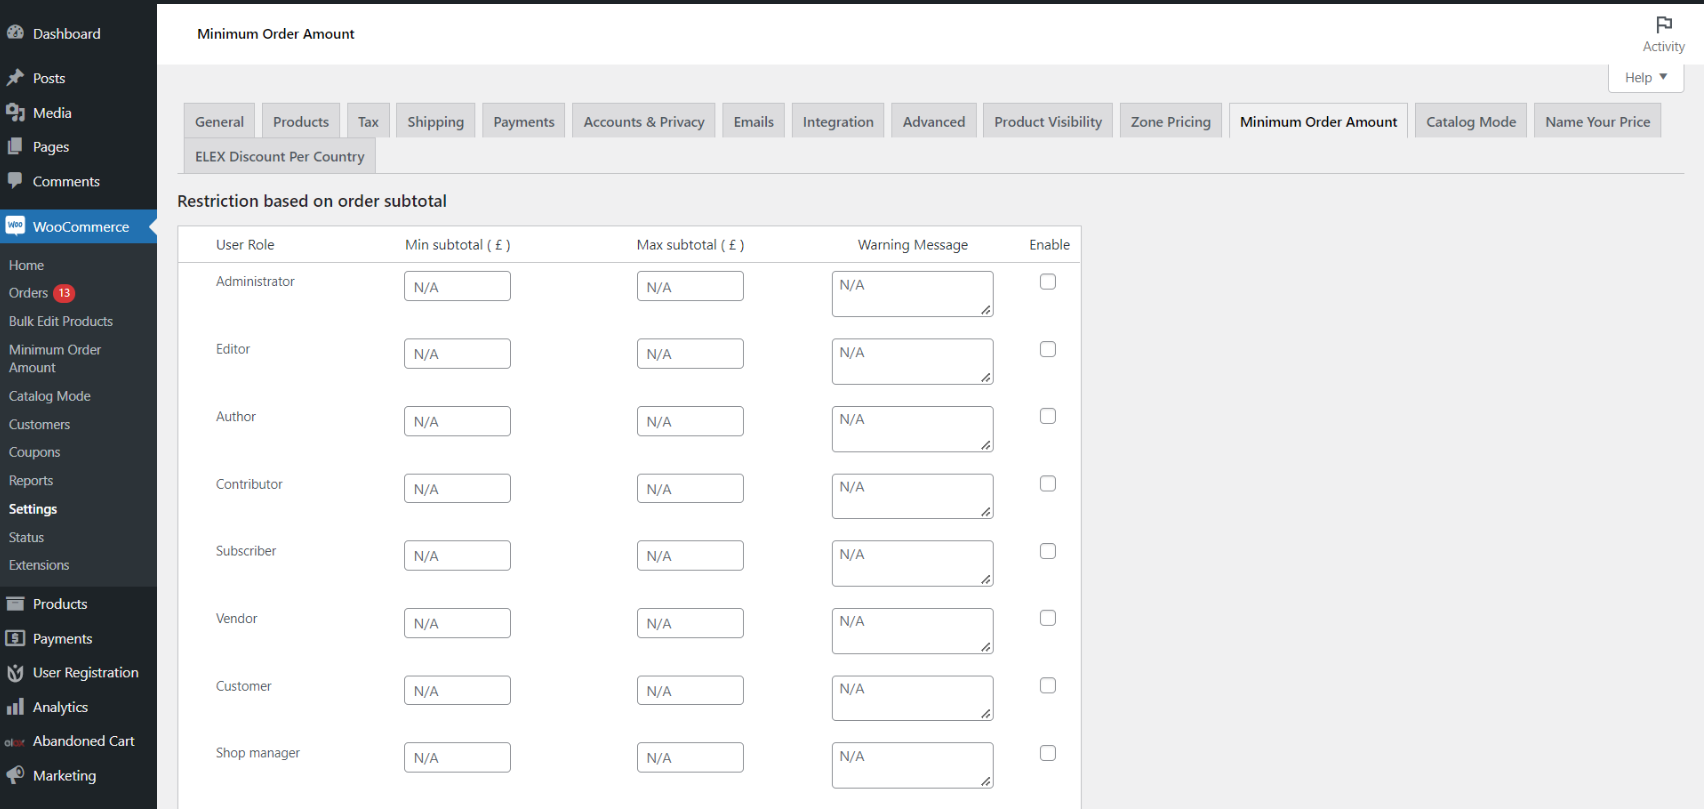Switch to the General settings tab
Viewport: 1704px width, 809px height.
(x=219, y=121)
